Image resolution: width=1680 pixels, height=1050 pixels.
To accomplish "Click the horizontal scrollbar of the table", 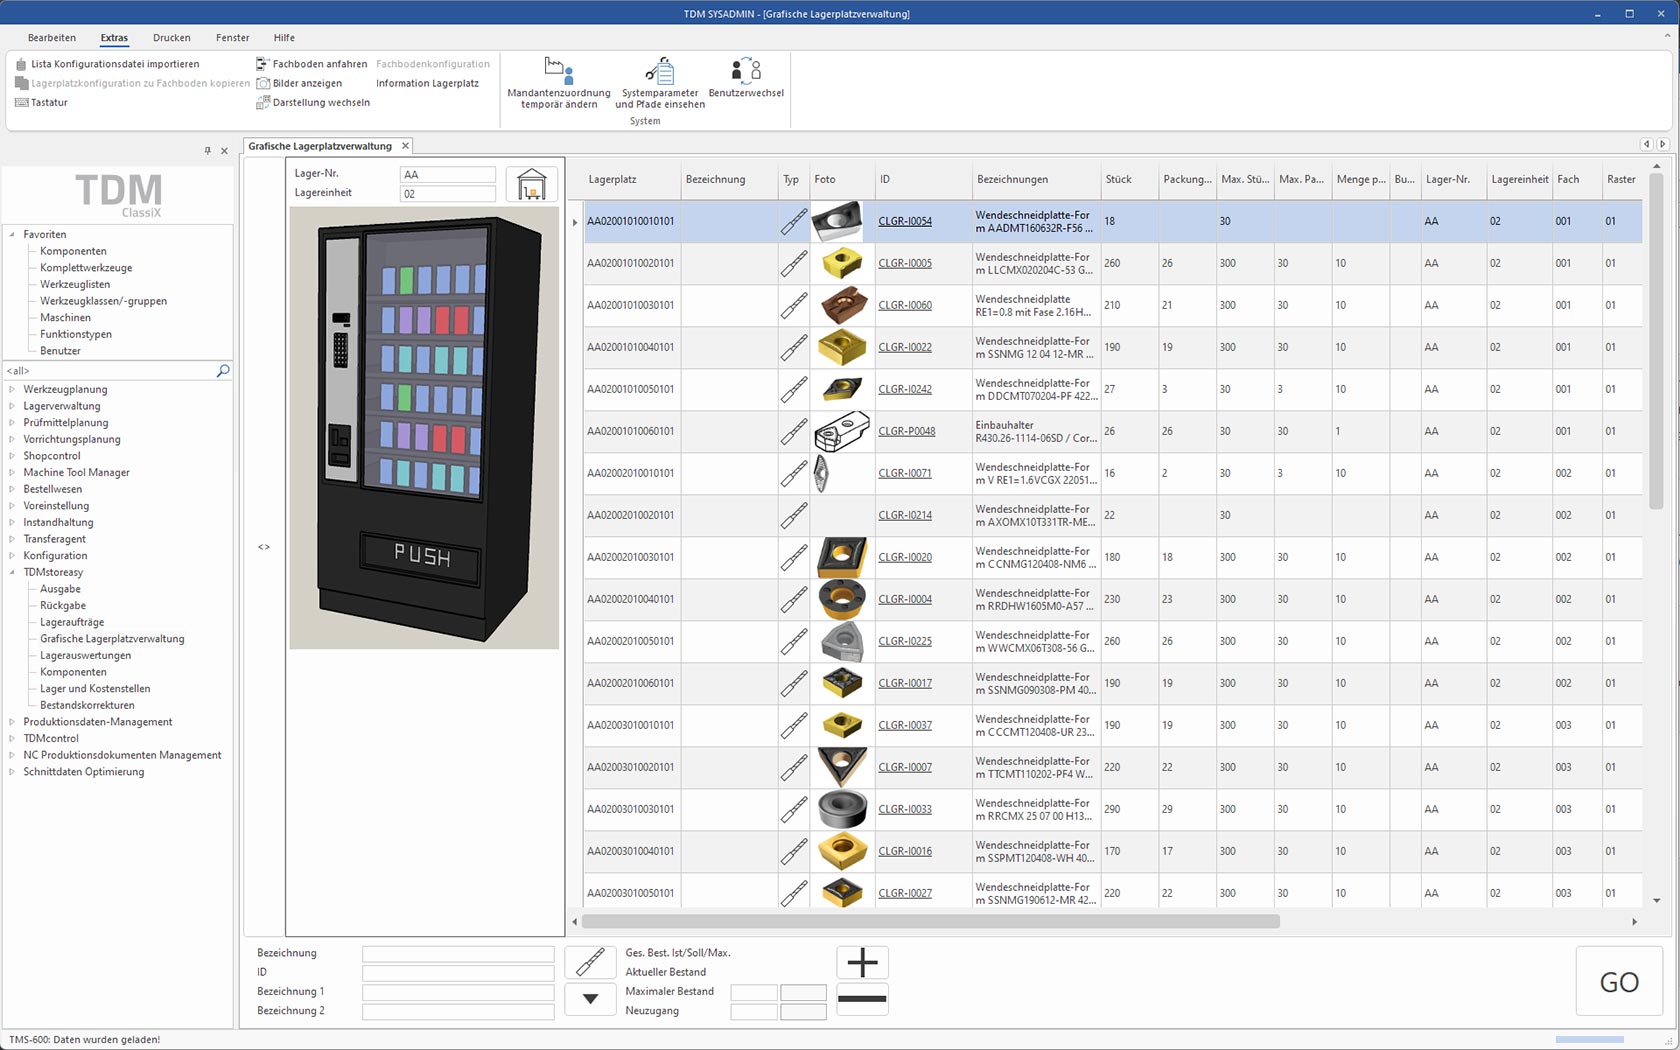I will pyautogui.click(x=931, y=921).
